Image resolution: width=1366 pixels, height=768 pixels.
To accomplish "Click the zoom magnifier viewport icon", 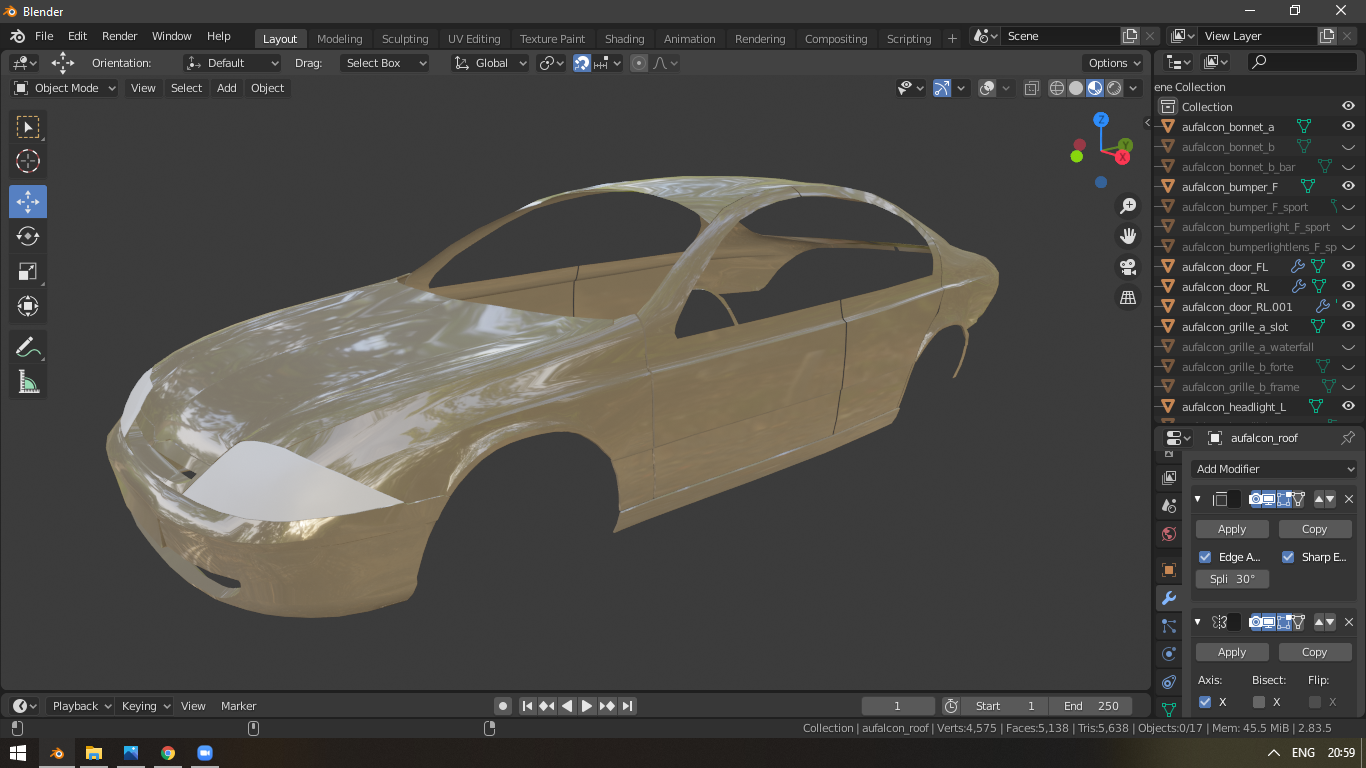I will click(1128, 206).
